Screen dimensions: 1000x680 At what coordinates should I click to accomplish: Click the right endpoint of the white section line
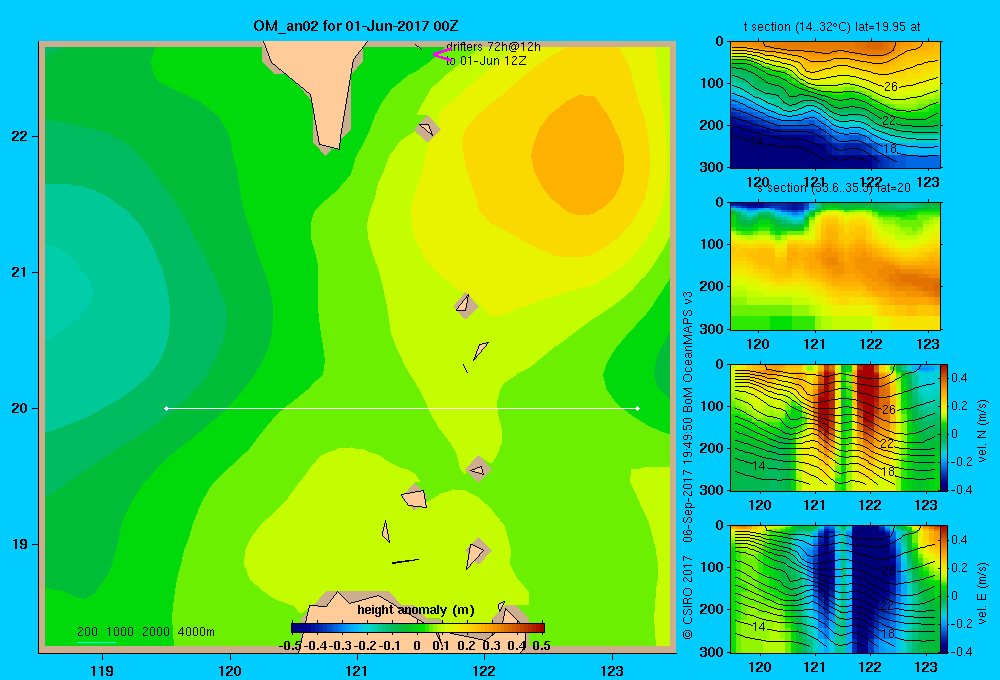pyautogui.click(x=638, y=408)
